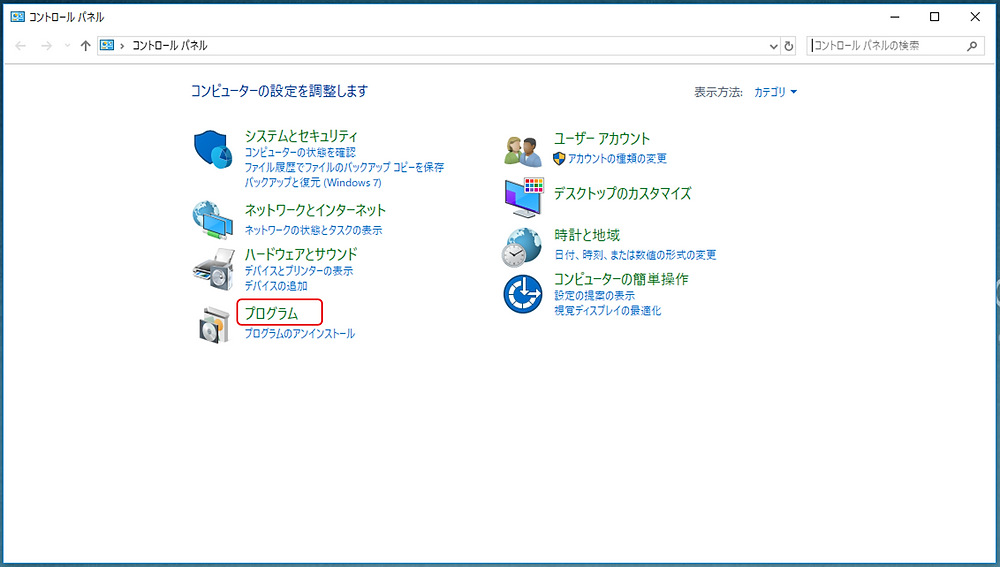
Task: Click the コントロール パネル breadcrumb in address bar
Action: [170, 45]
